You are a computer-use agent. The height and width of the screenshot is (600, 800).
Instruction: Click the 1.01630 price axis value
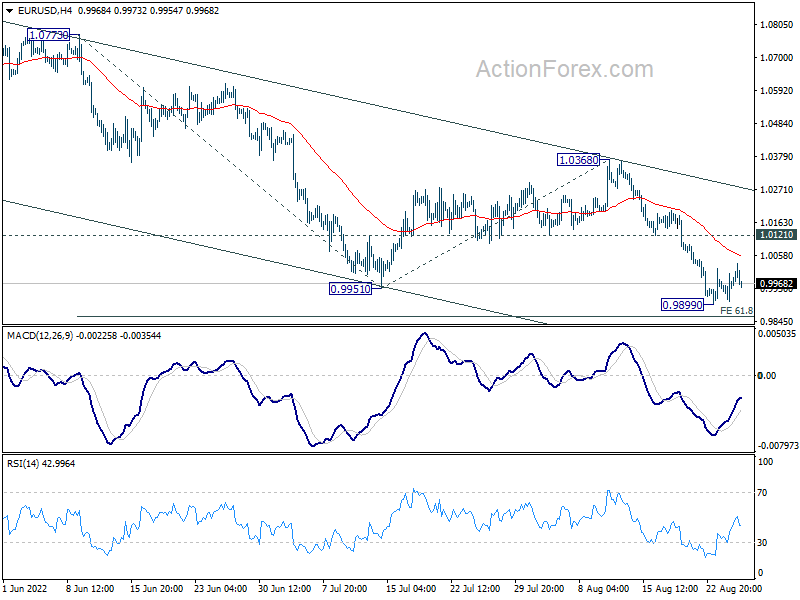click(777, 222)
